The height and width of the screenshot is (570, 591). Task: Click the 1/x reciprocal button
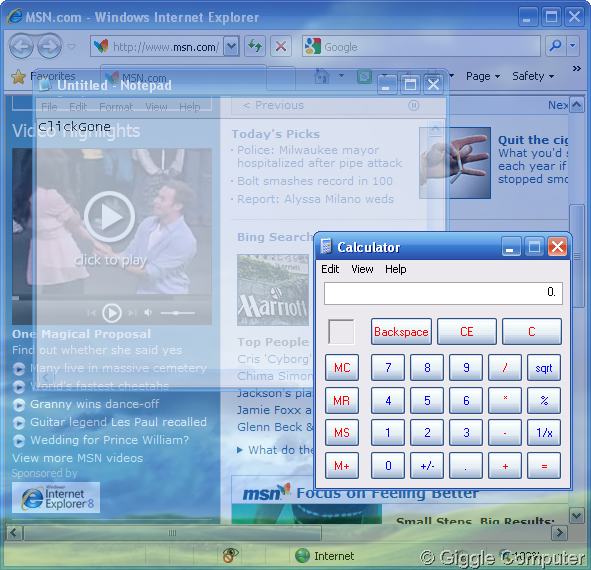point(544,433)
